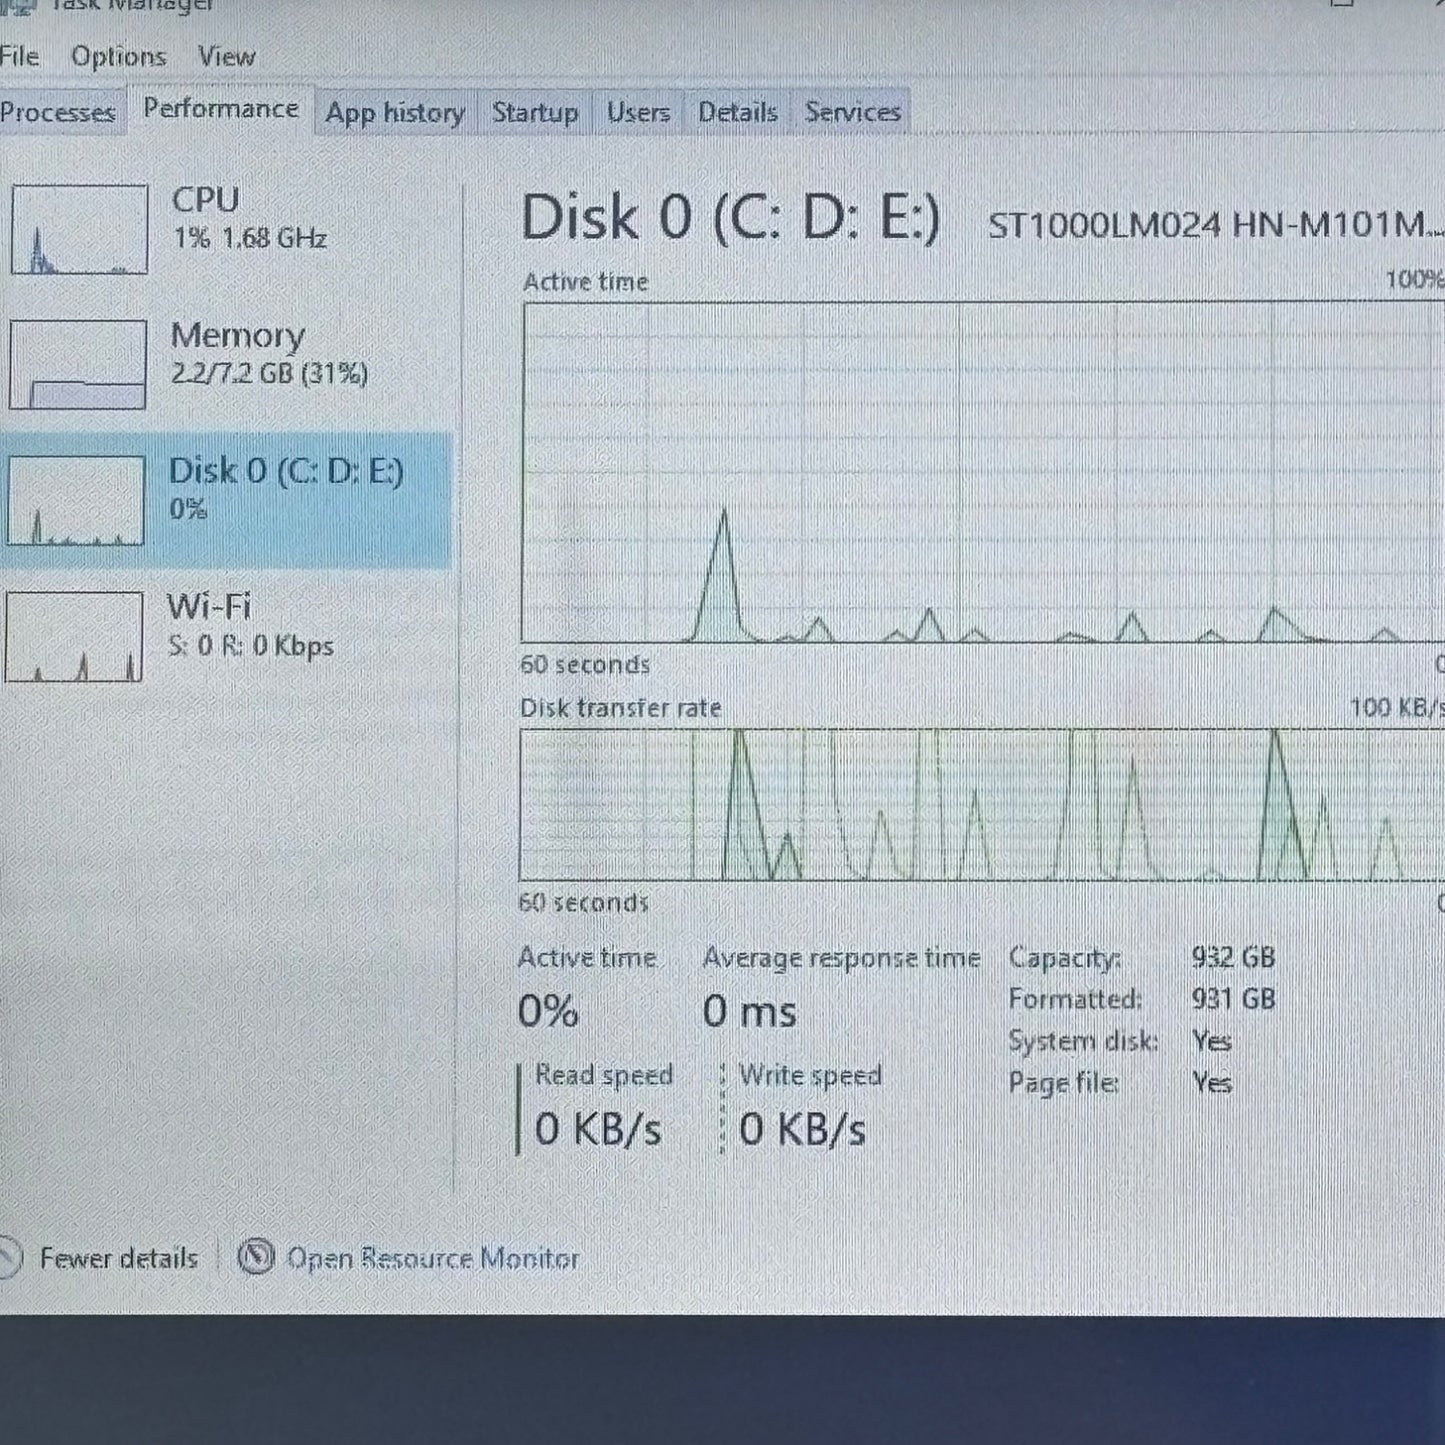Click the Formatted 931 GB value
1445x1445 pixels.
1233,998
